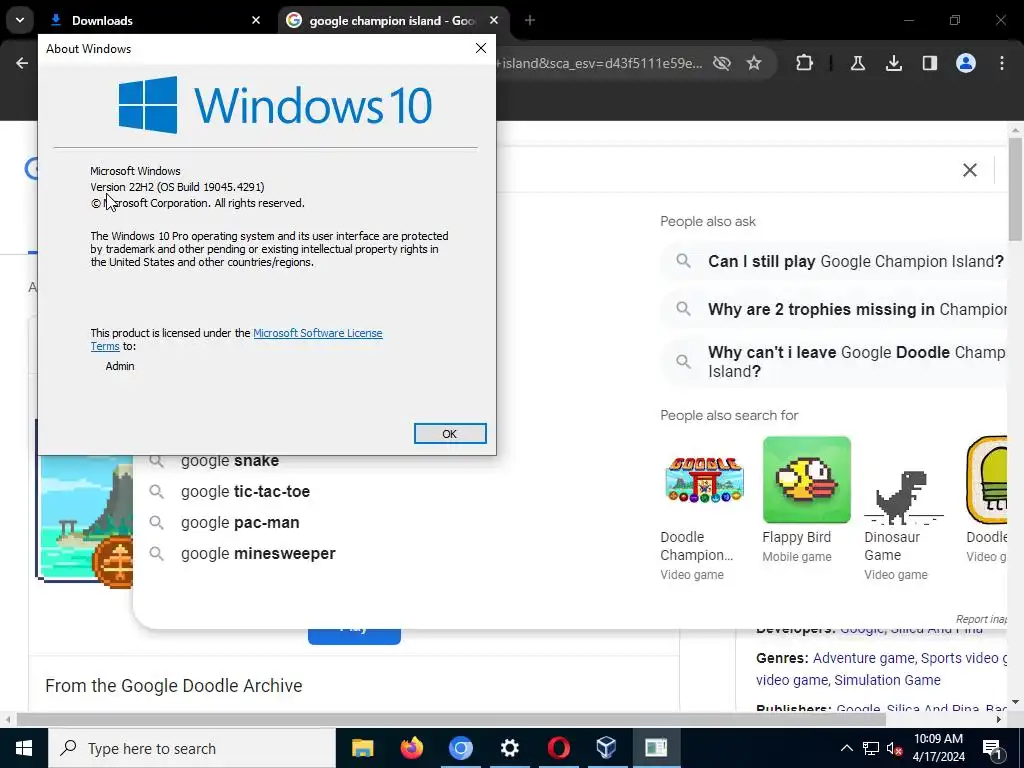Screen dimensions: 1024x768
Task: Open the browser downloads icon
Action: 893,63
